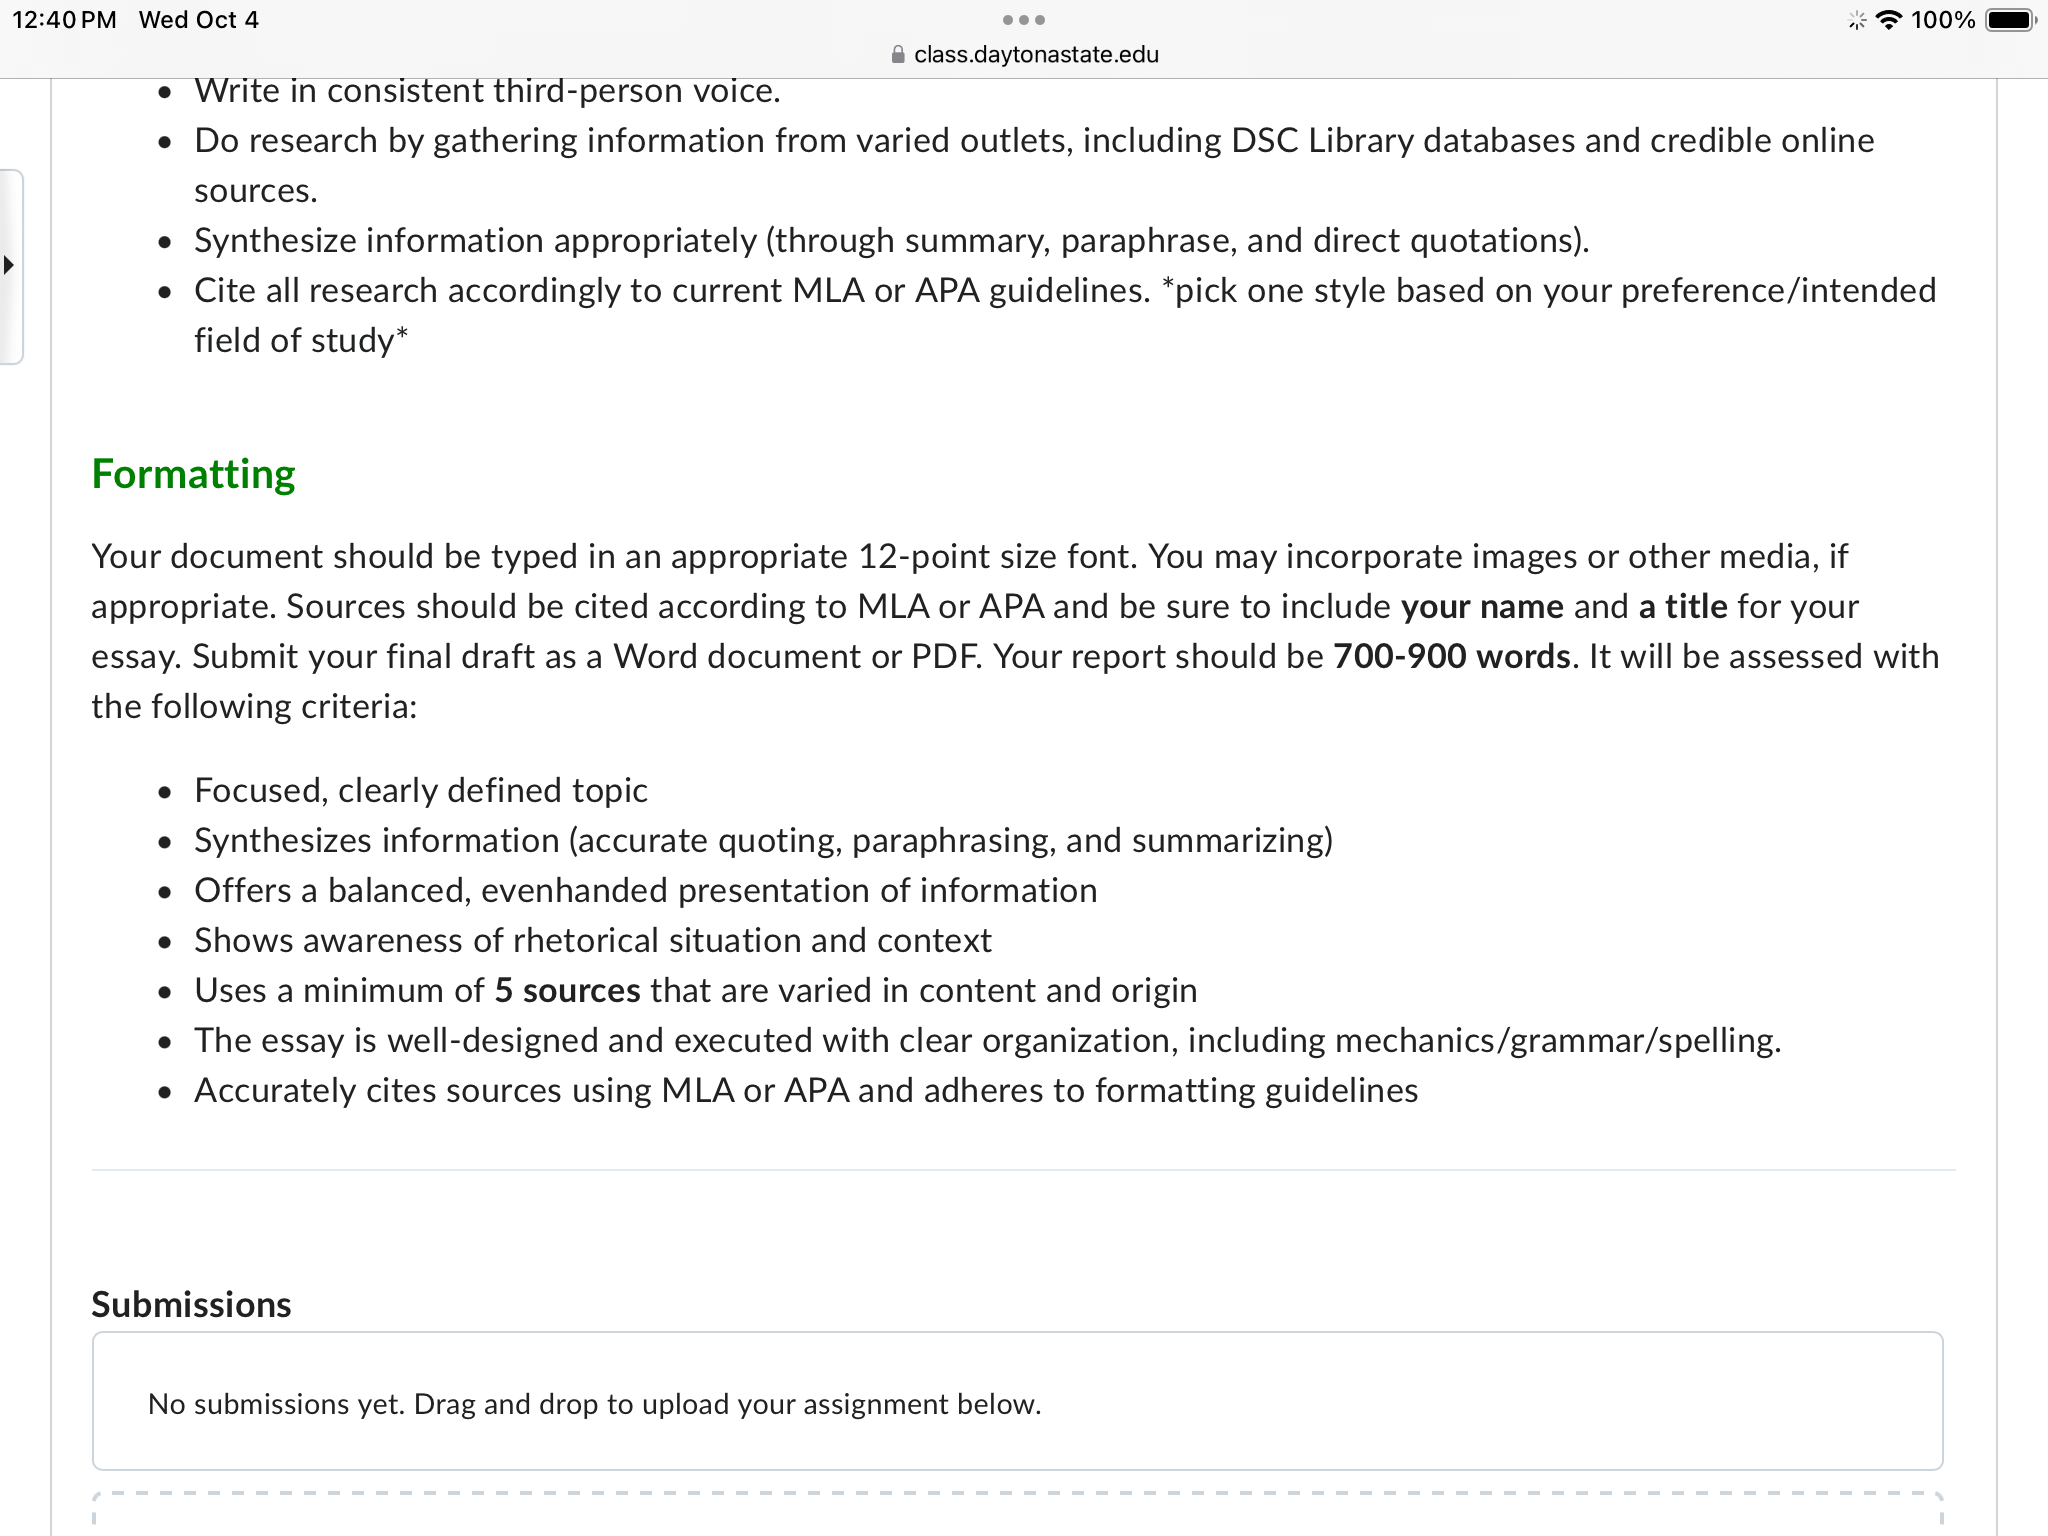This screenshot has width=2048, height=1536.
Task: Click the bold 700-900 words text
Action: coord(1452,656)
